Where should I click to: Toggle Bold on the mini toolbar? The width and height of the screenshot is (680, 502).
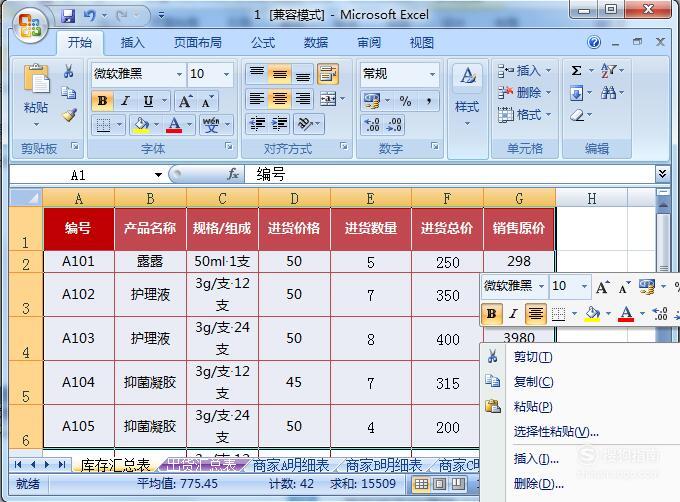(491, 313)
